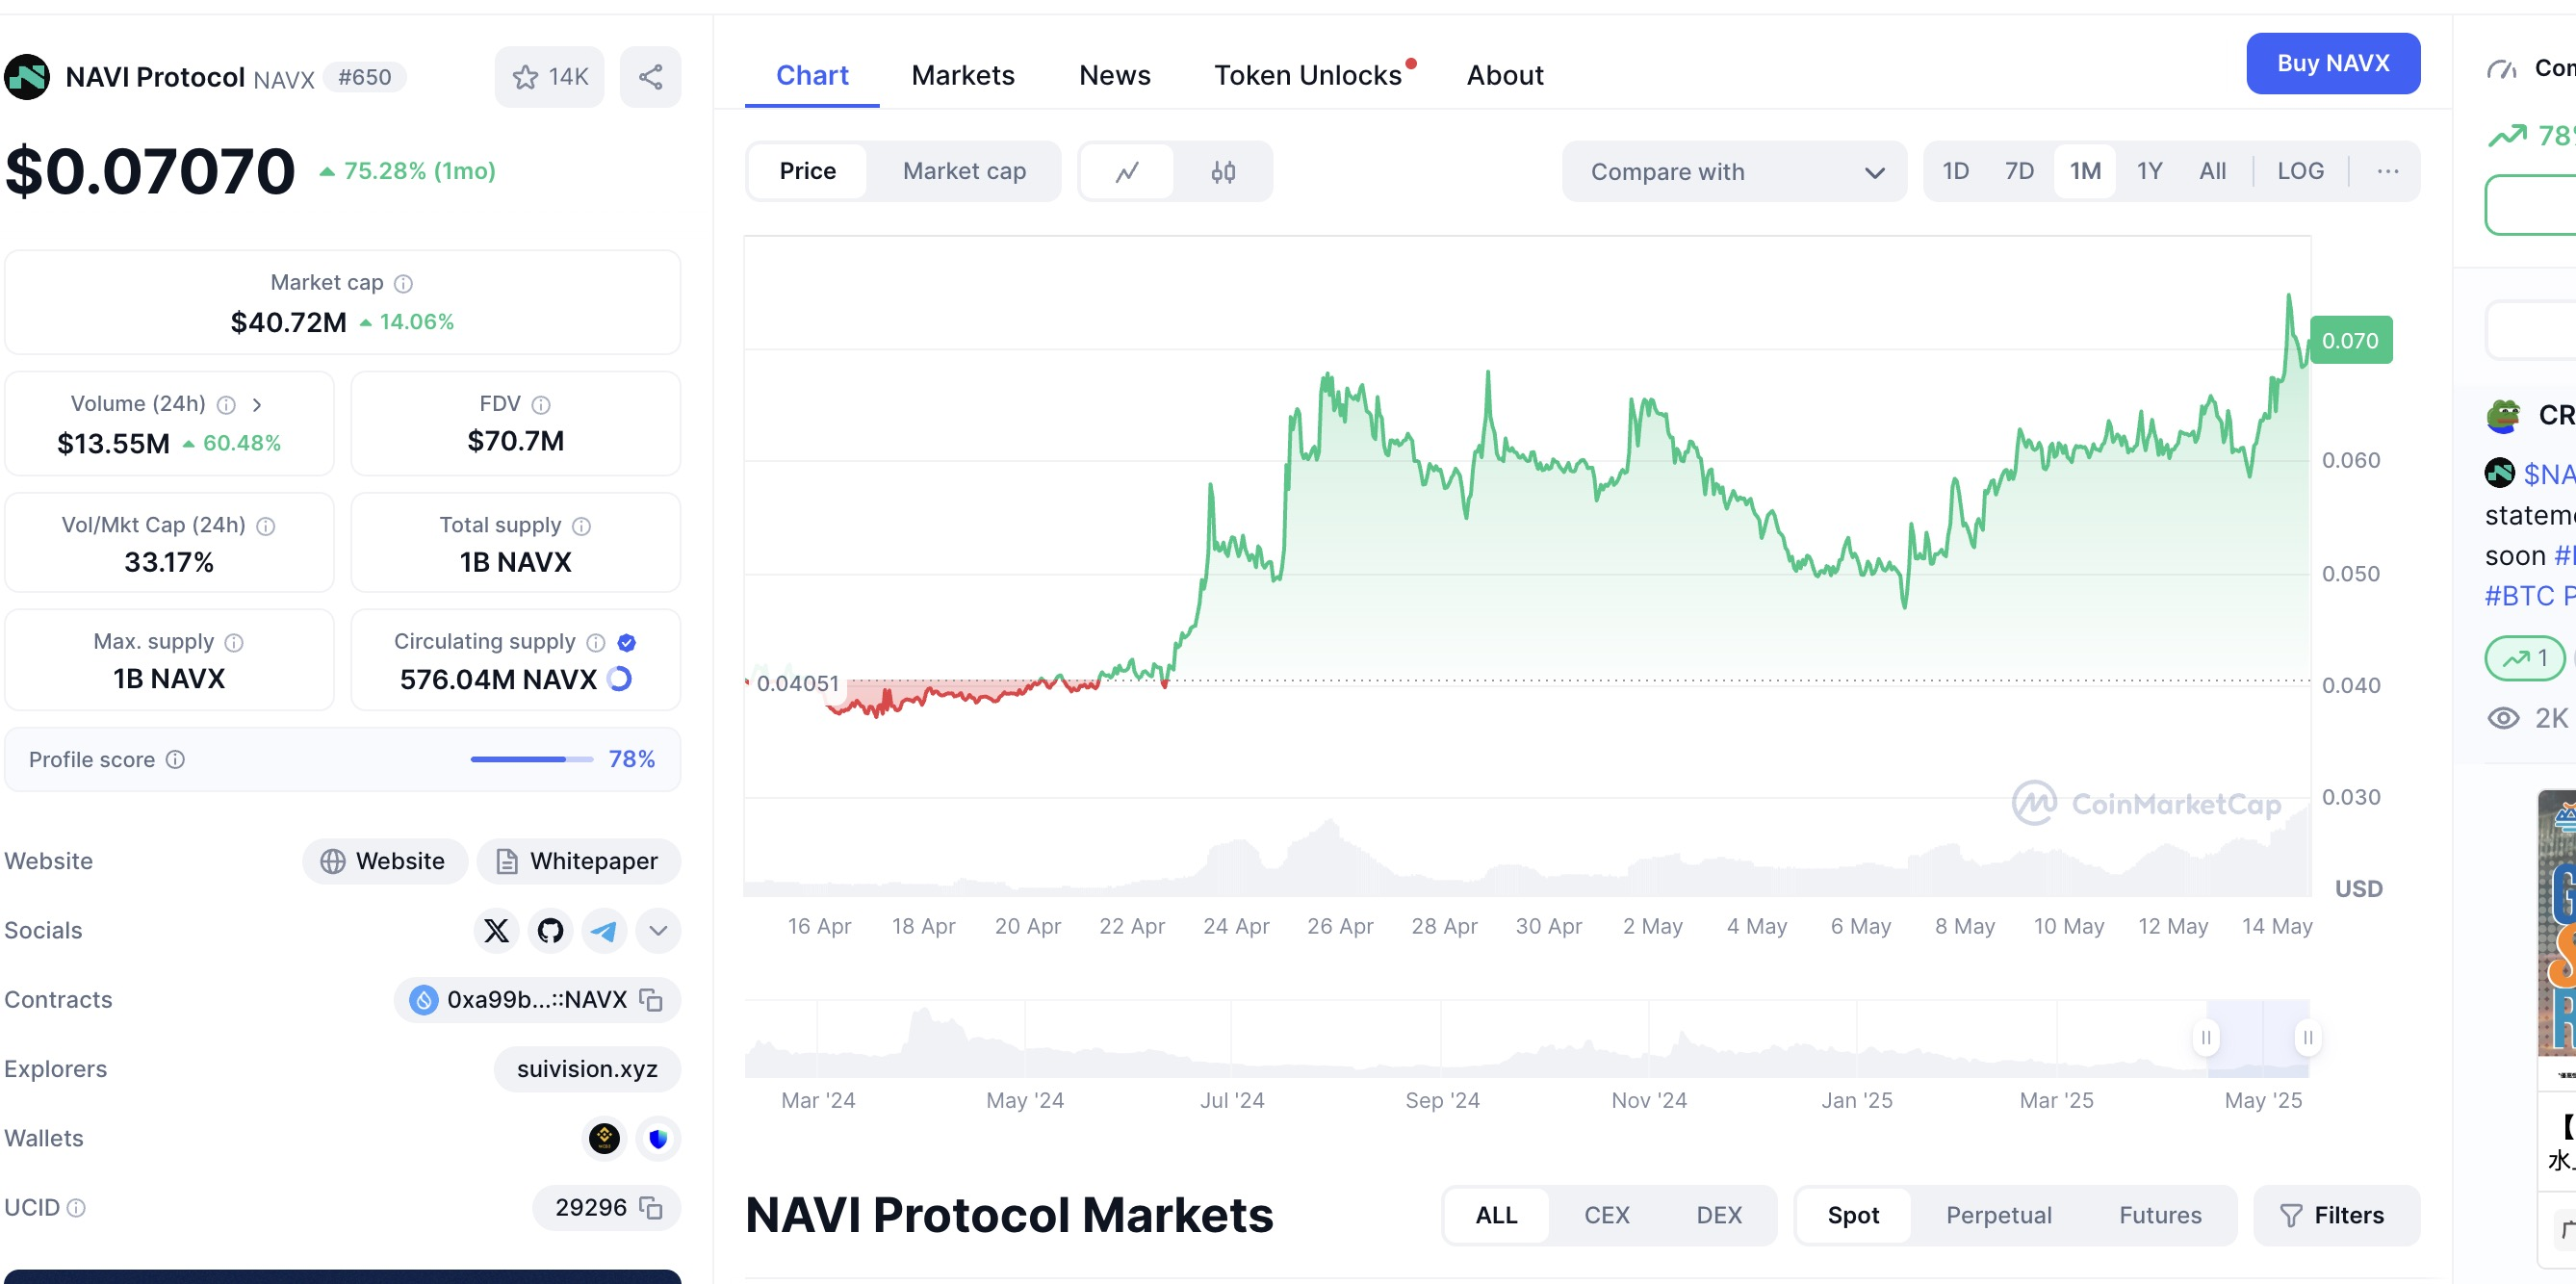Select the Spot markets option

point(1853,1215)
